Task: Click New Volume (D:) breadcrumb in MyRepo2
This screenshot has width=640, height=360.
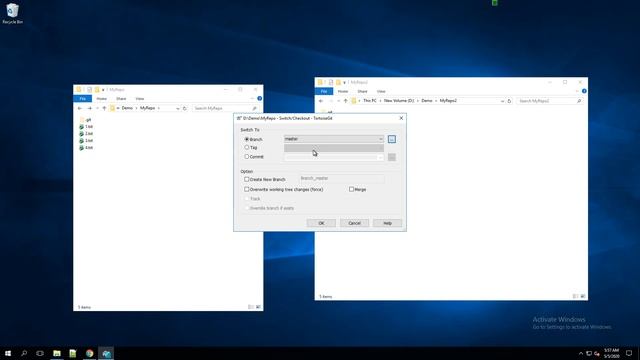Action: (x=399, y=100)
